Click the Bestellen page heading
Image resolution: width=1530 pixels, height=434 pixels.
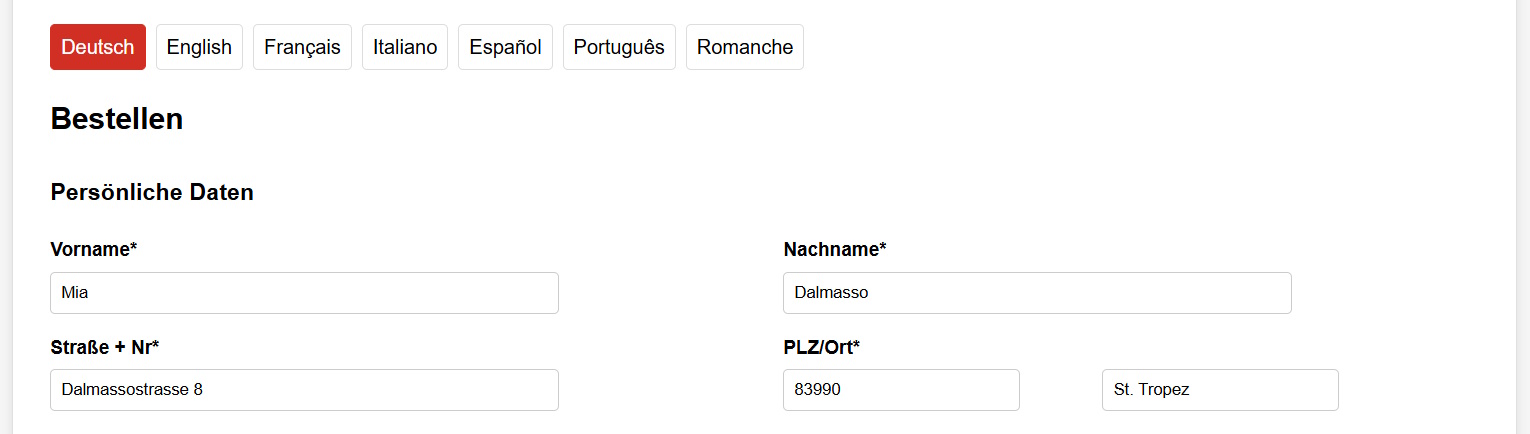[116, 119]
